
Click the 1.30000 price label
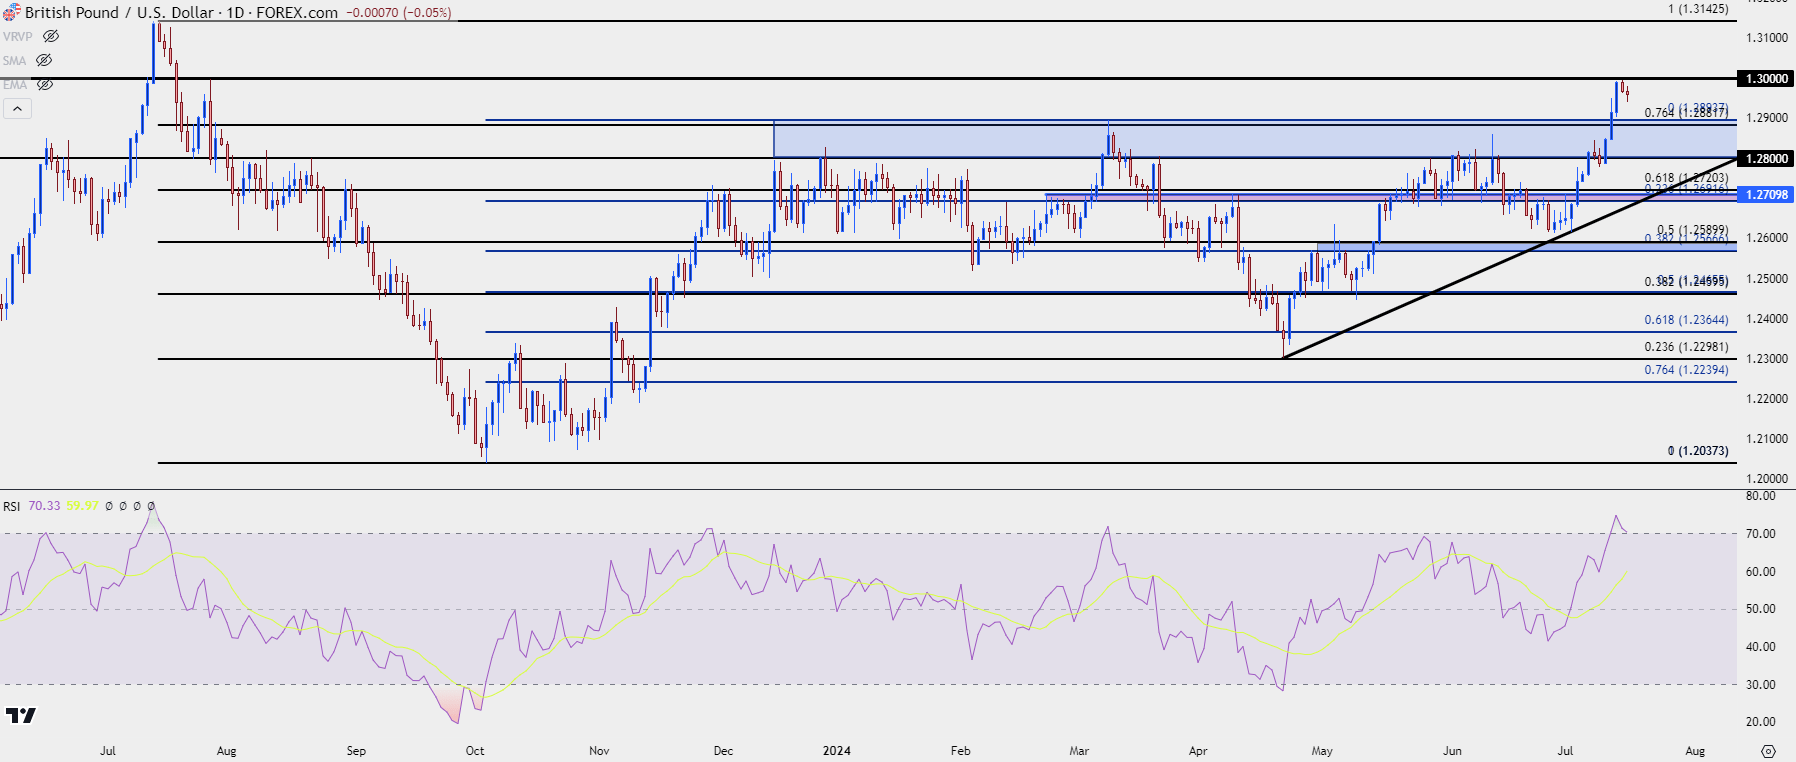[1767, 78]
